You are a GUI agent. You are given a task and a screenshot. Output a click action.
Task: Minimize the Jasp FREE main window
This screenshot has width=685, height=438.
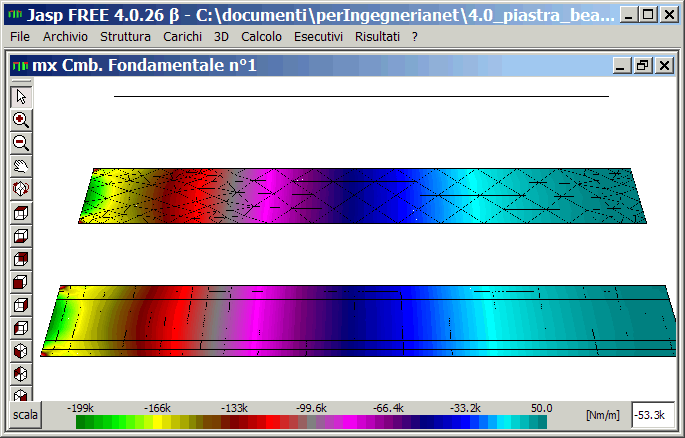click(629, 15)
